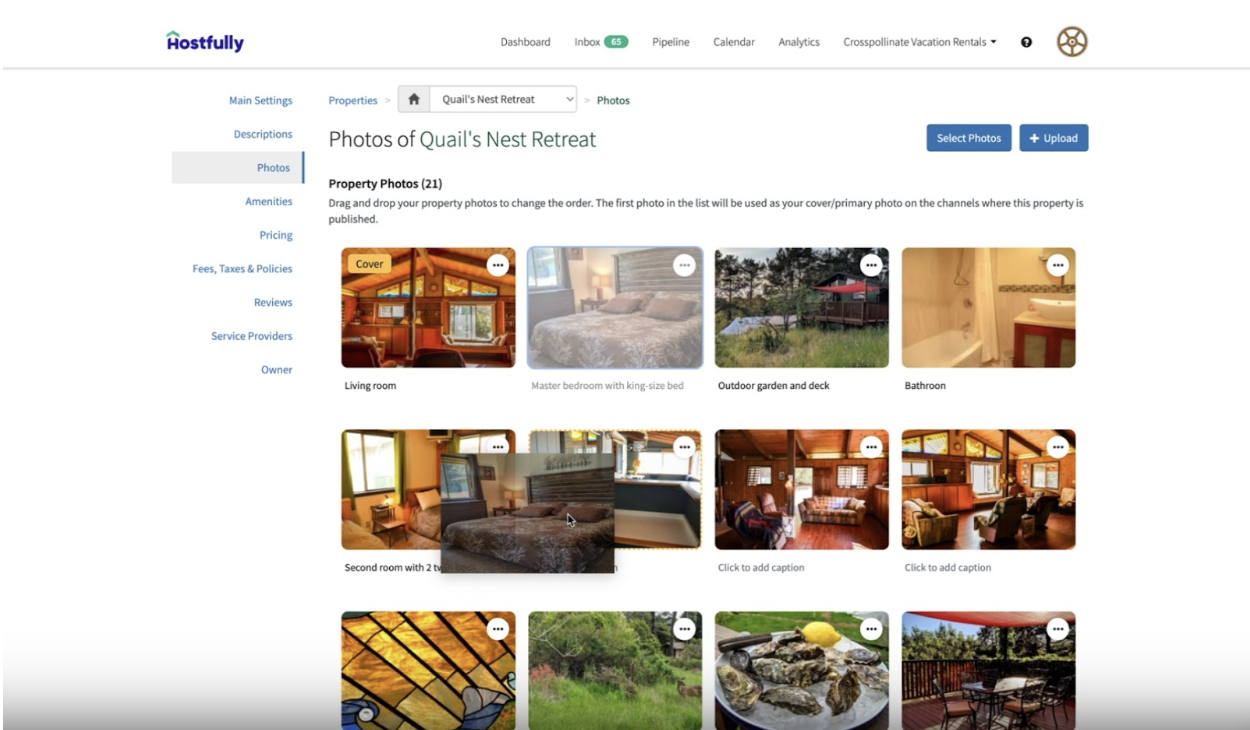Open options on the deck dining photo
The height and width of the screenshot is (730, 1250).
pos(1058,629)
